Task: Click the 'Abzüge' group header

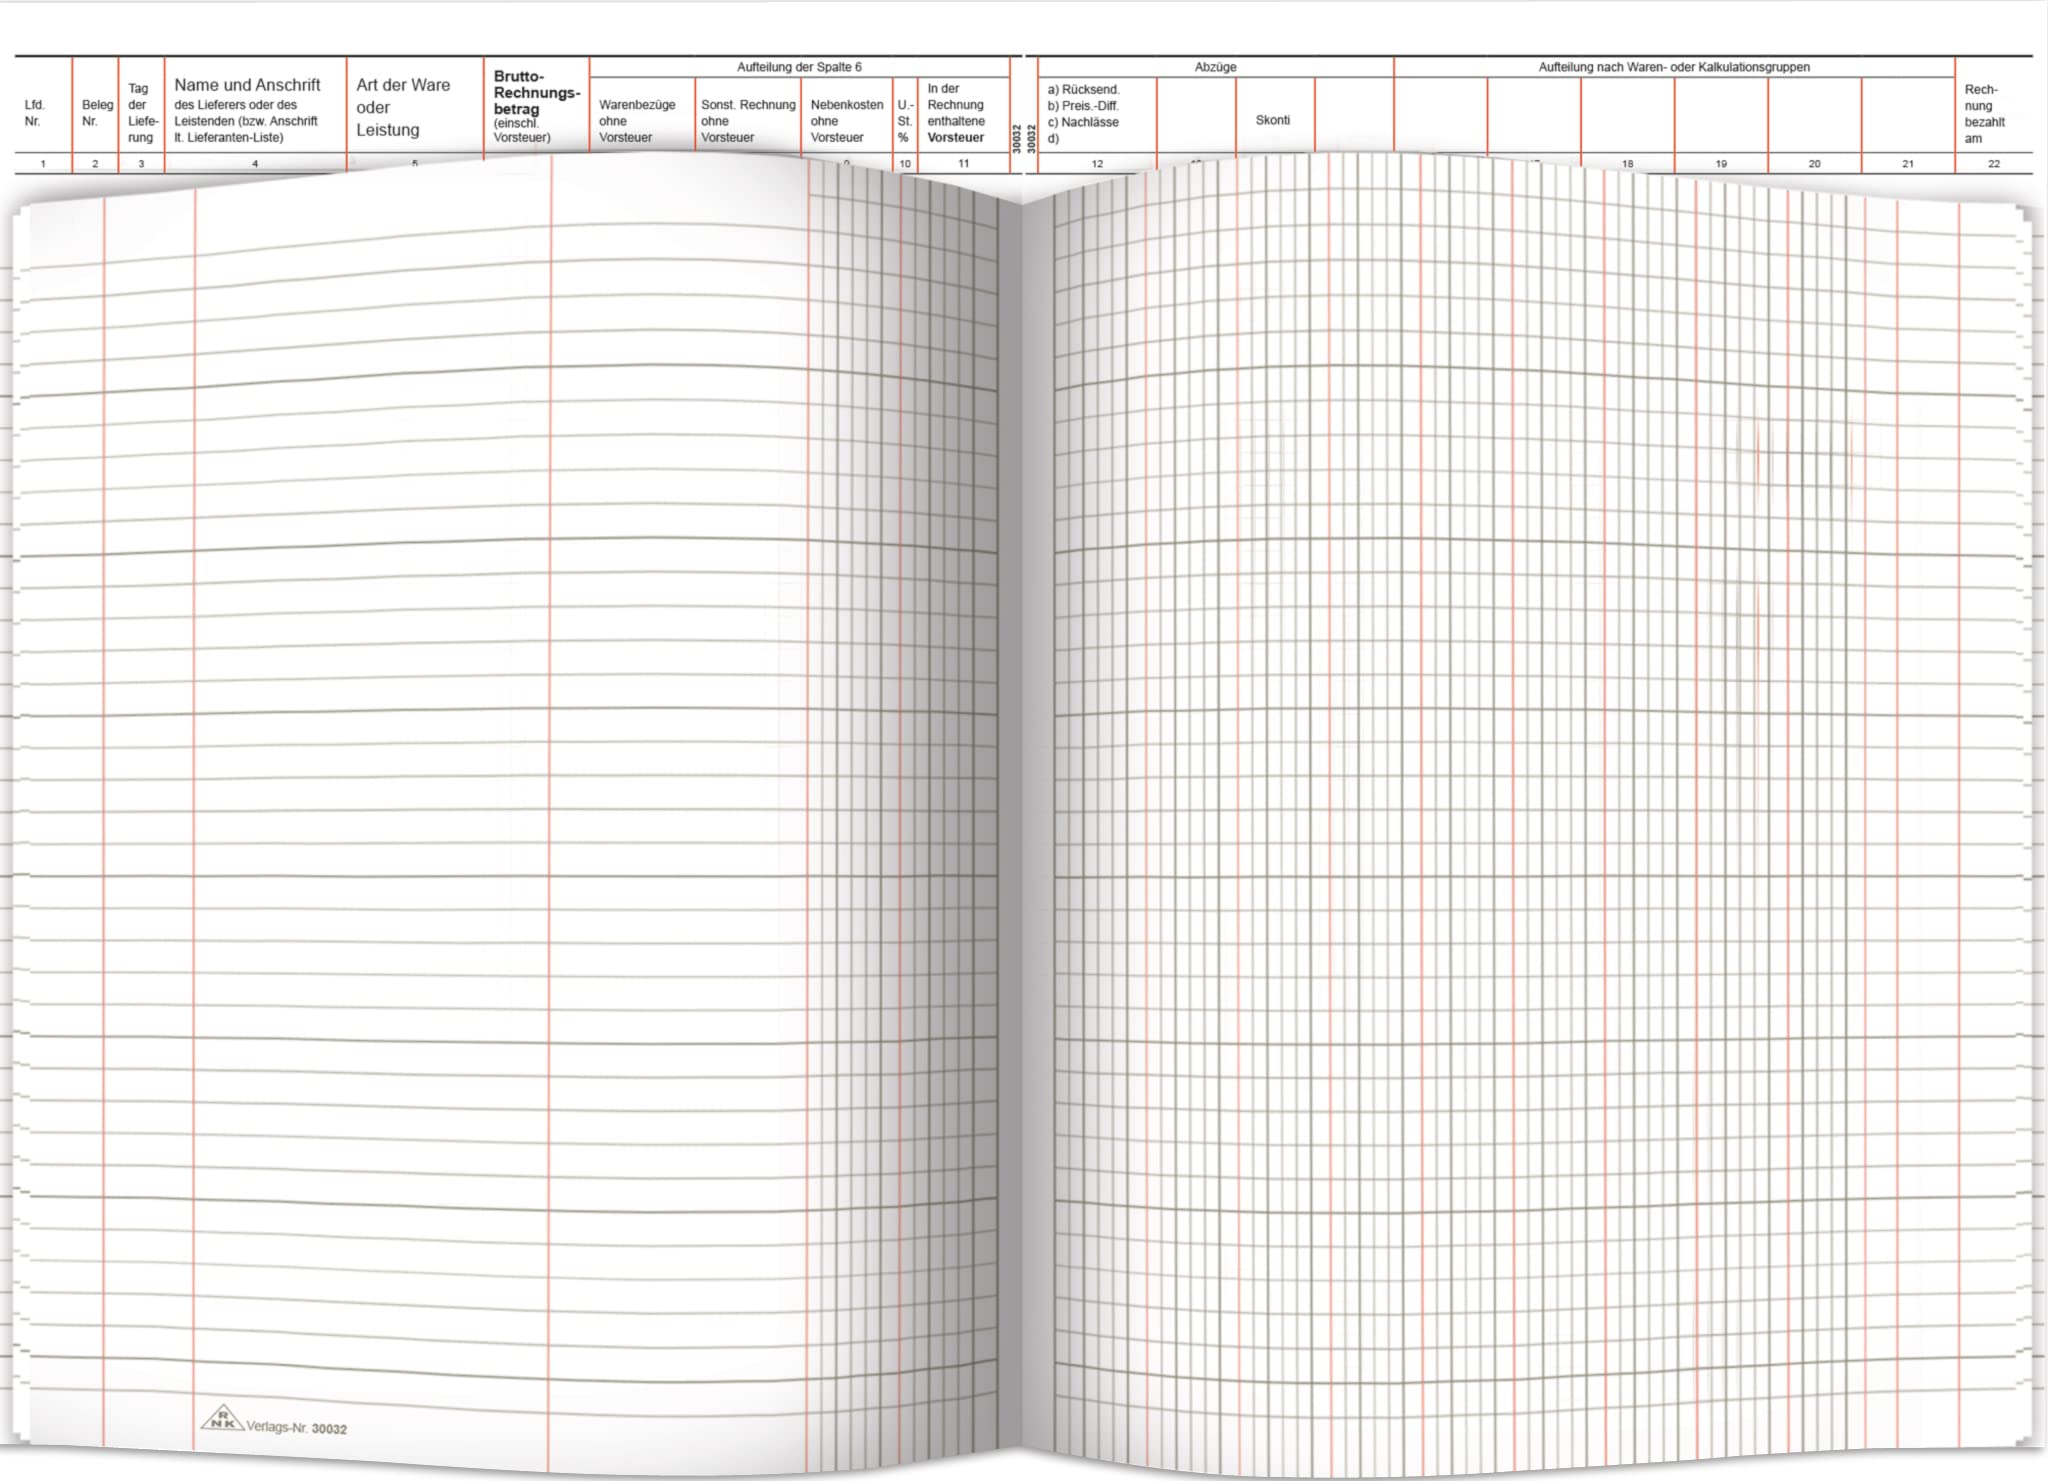Action: tap(1215, 67)
